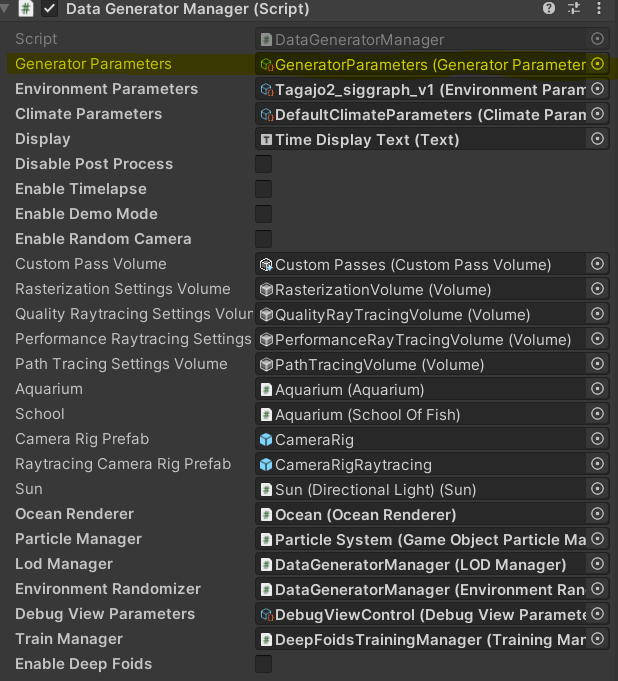
Task: Open object picker for Raytracing Camera Rig Prefab
Action: 598,464
